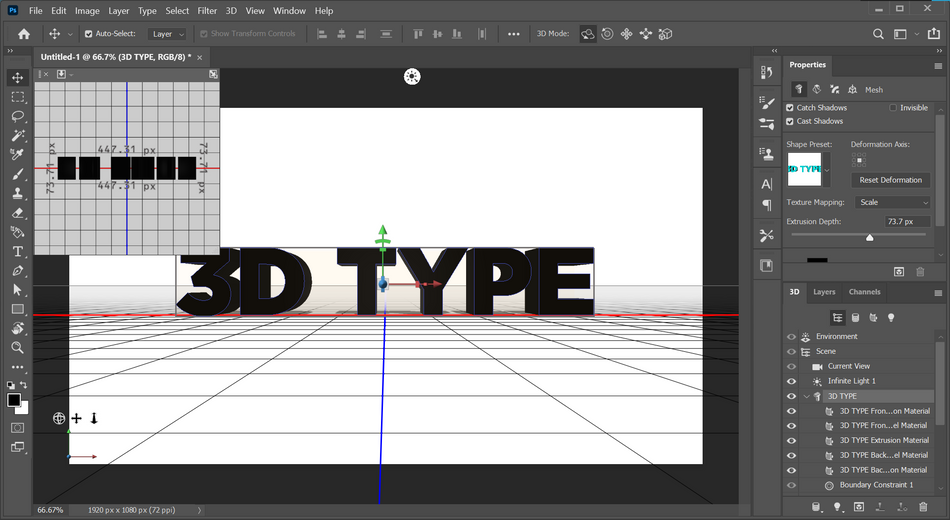The image size is (950, 520).
Task: Hide the 3D TYPE mesh eye icon
Action: coord(791,396)
